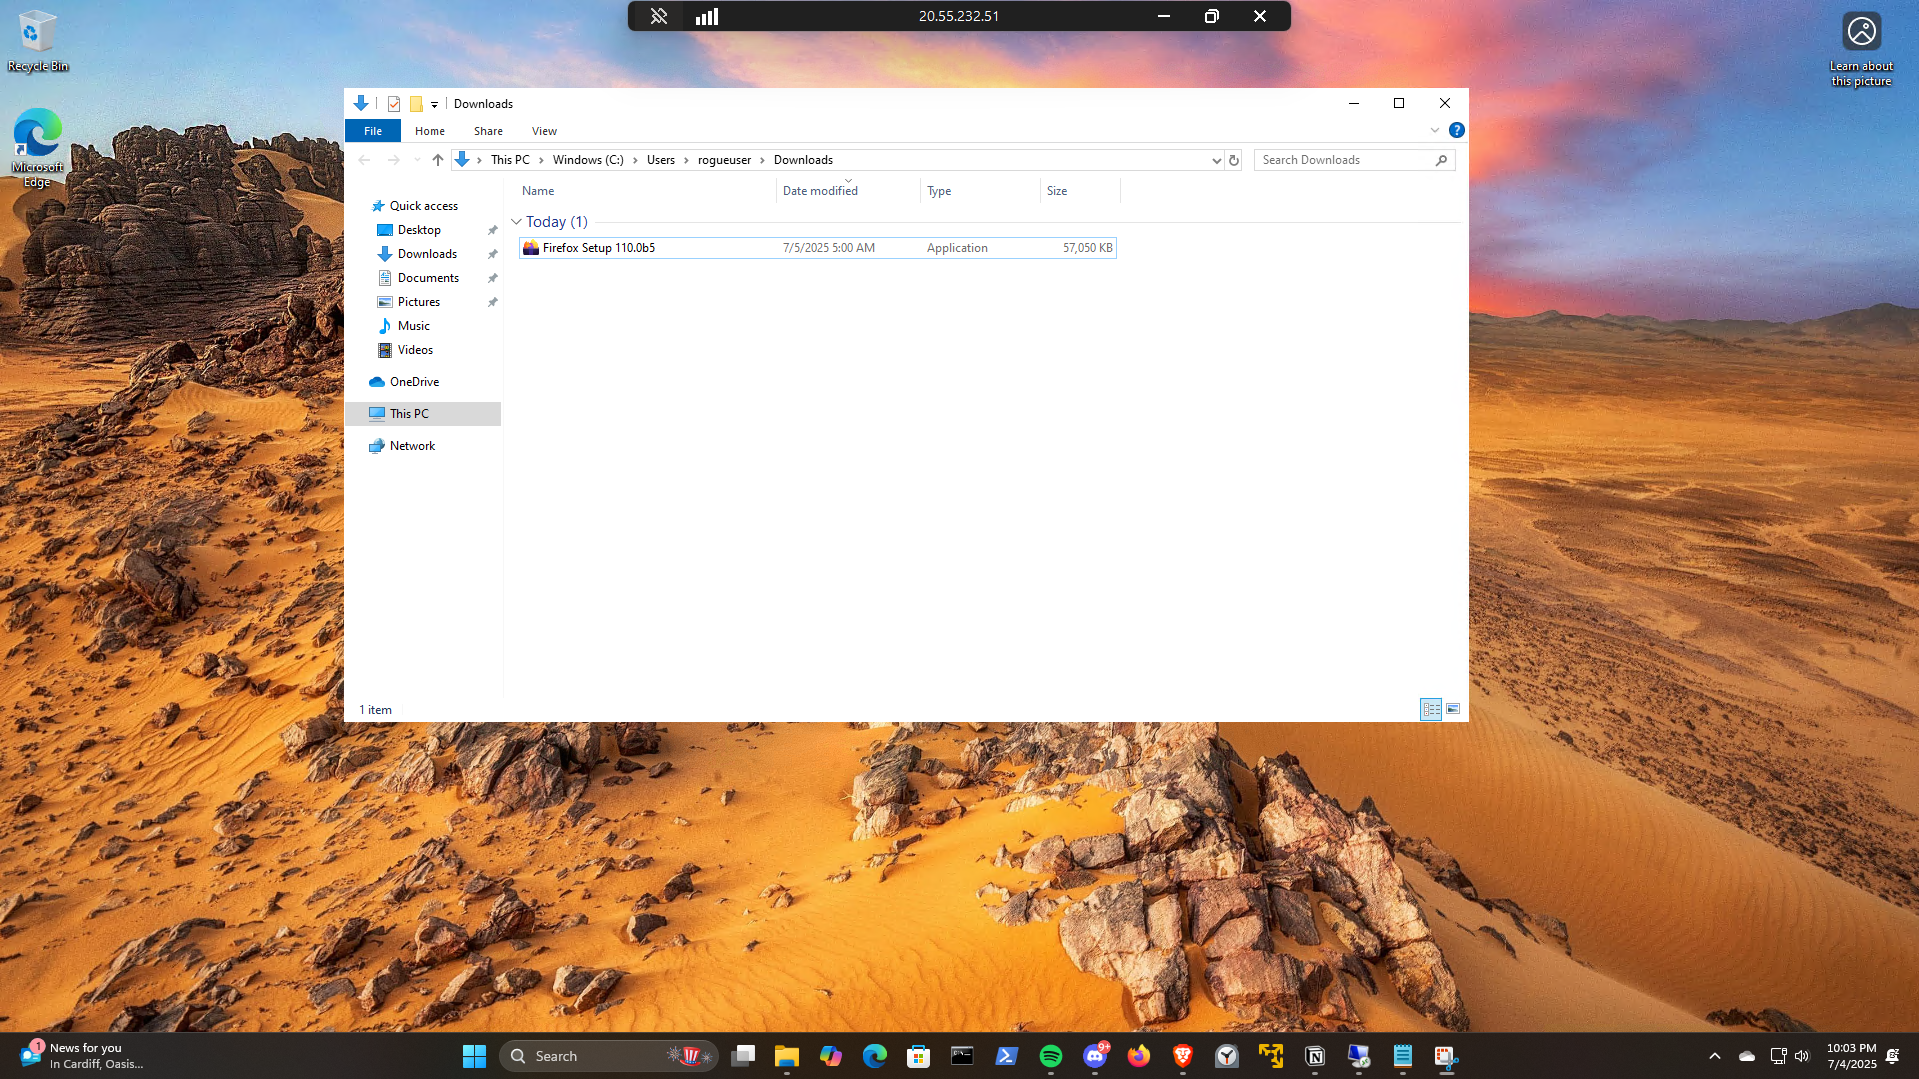Switch to Large icons view layout
The height and width of the screenshot is (1079, 1919).
point(1453,709)
